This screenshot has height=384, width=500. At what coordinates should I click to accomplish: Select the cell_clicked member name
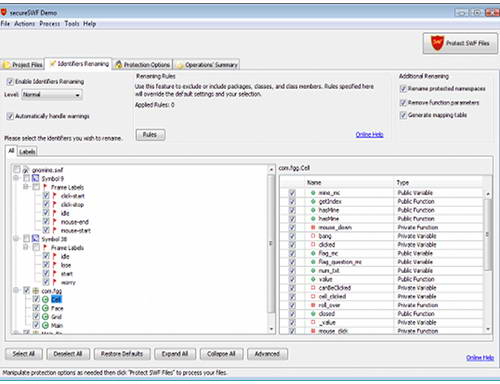coord(332,296)
